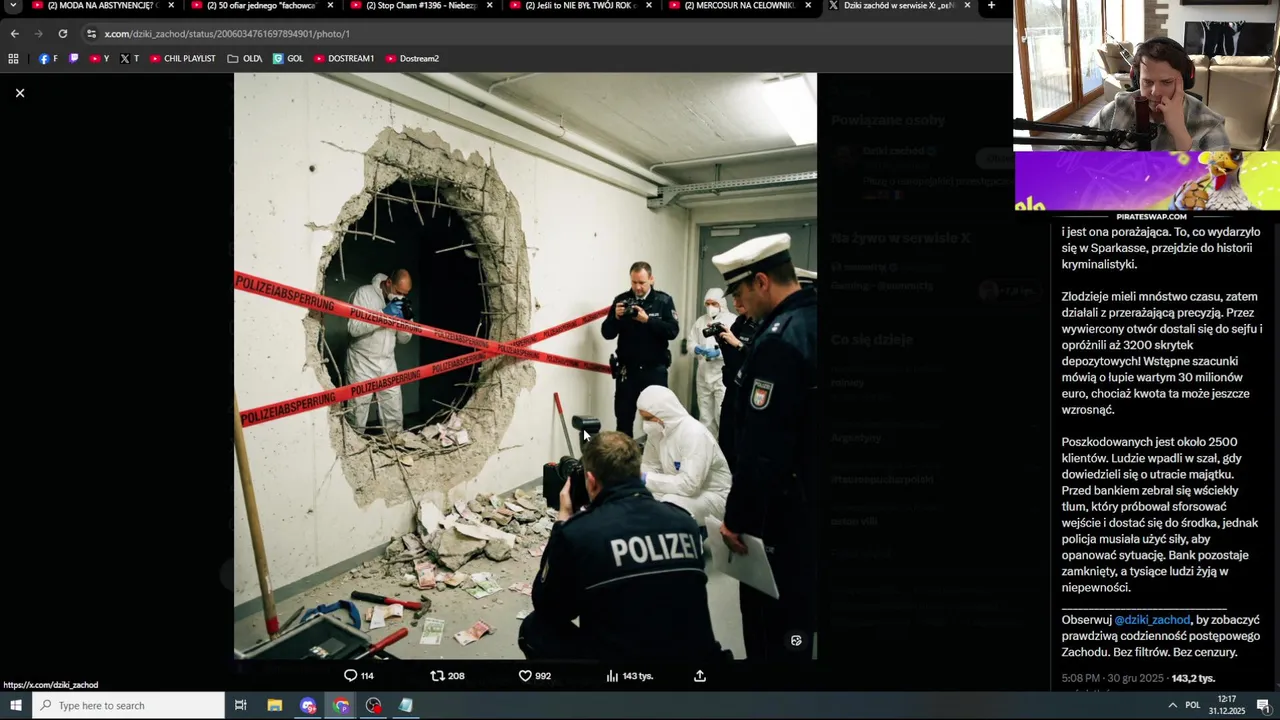
Task: Select the 'Dziki zachód w serwisie X' tab
Action: tap(899, 6)
